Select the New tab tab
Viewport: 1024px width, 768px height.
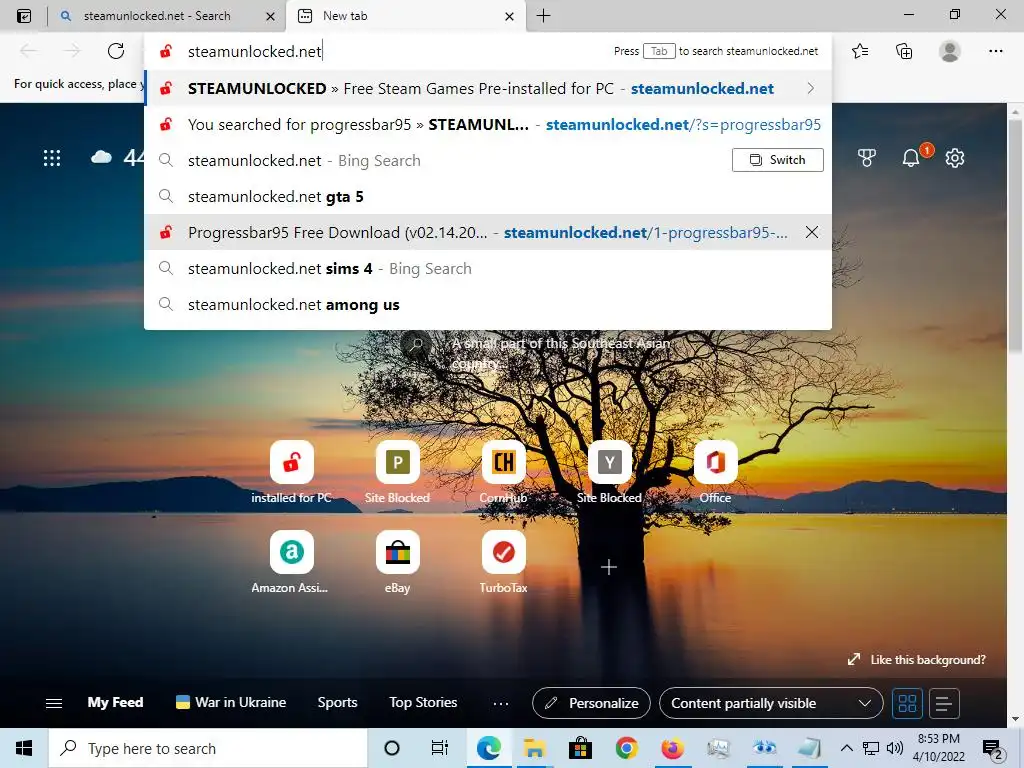tap(405, 16)
